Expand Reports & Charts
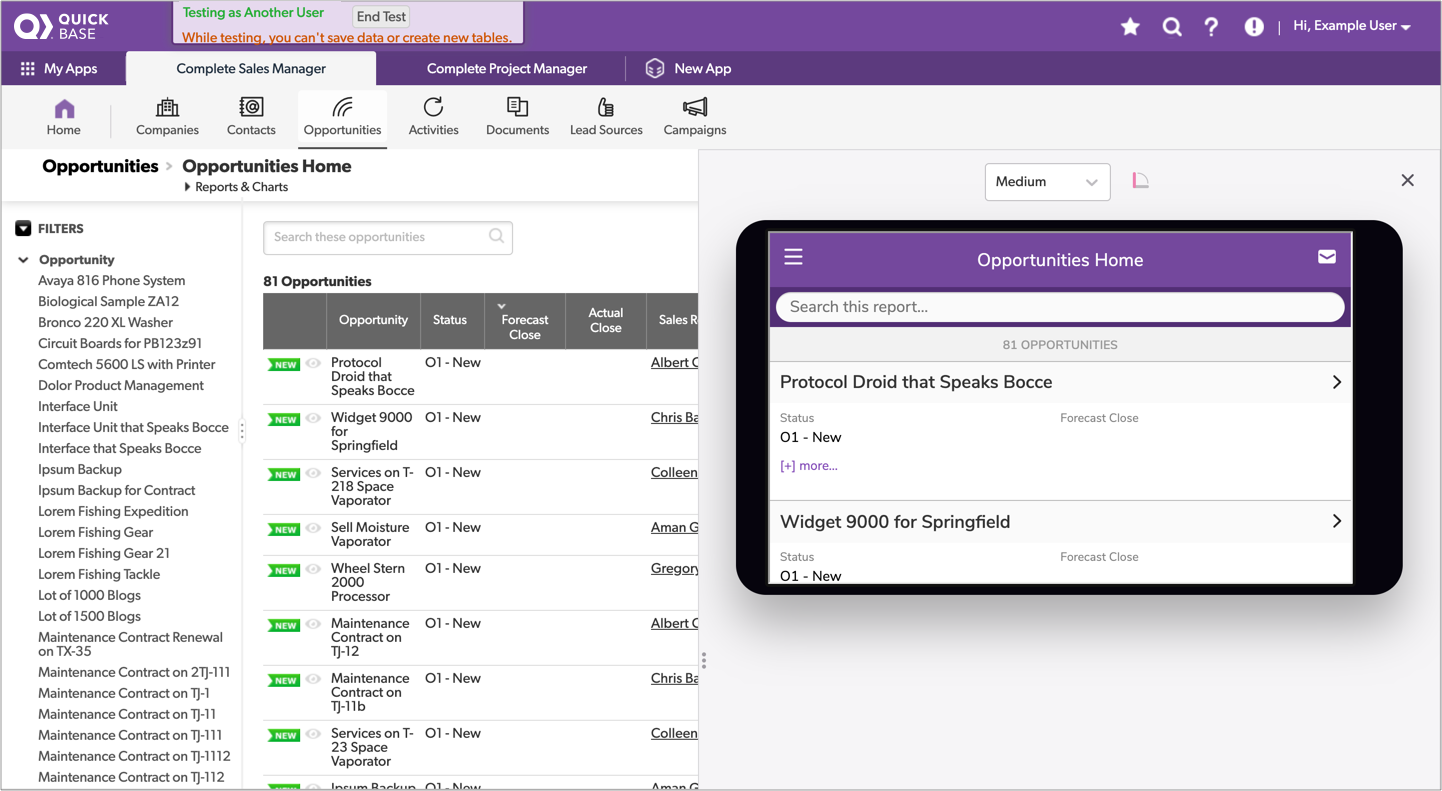 coord(236,187)
